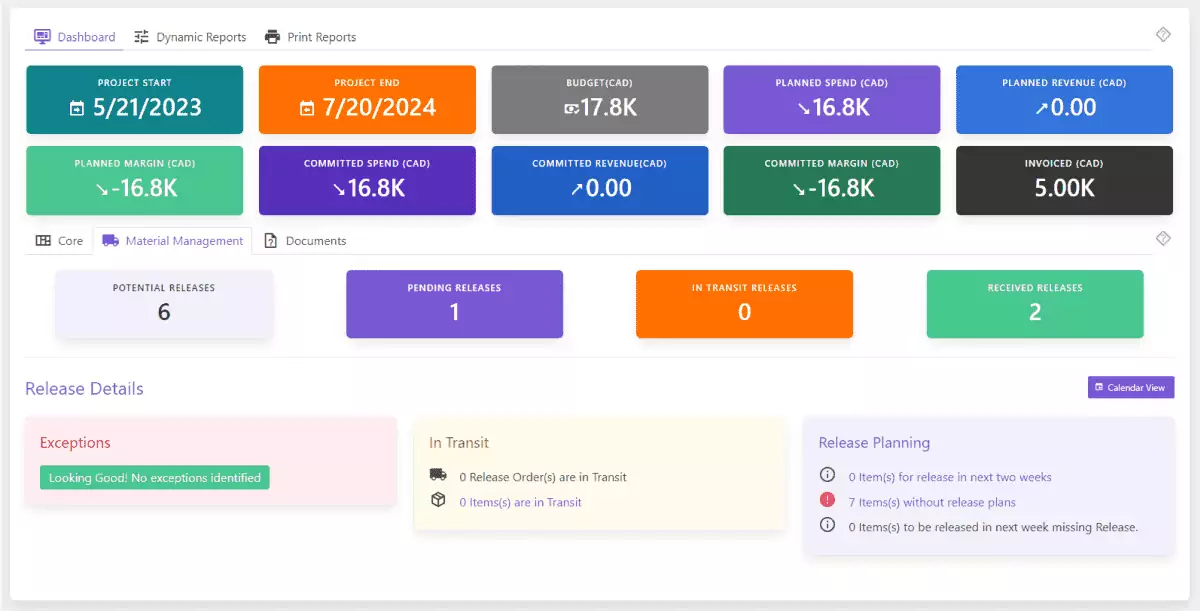Click the money icon in Budget card

click(x=571, y=108)
